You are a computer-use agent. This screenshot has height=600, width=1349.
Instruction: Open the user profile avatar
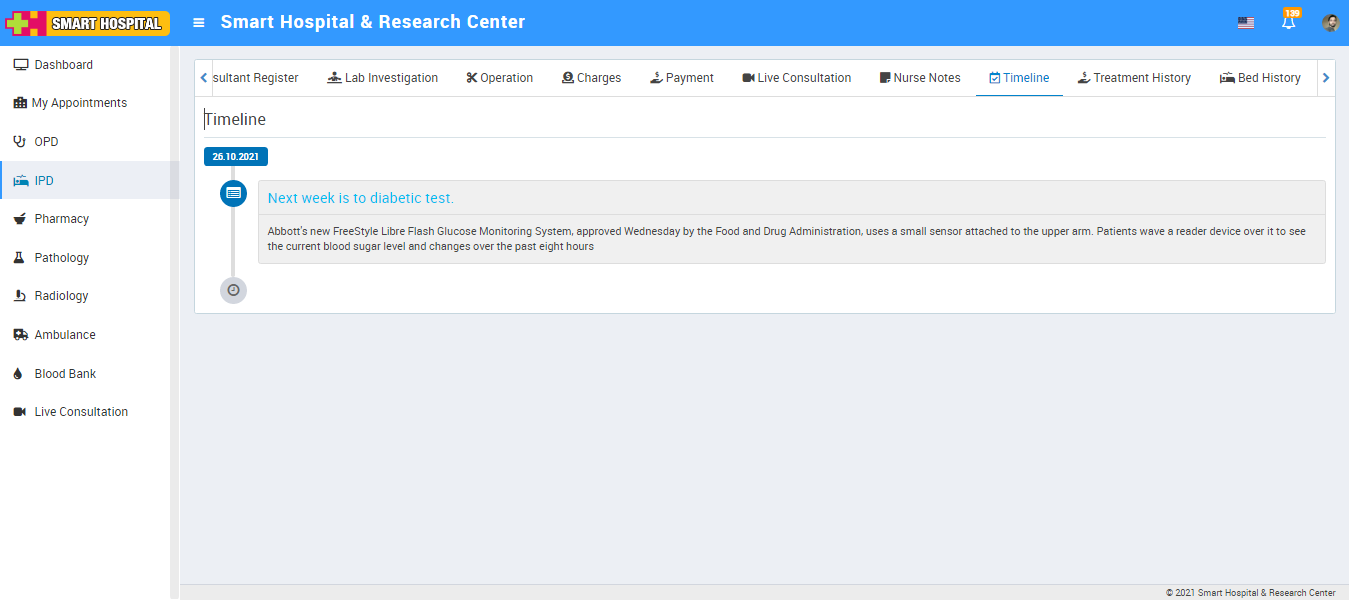pyautogui.click(x=1330, y=23)
